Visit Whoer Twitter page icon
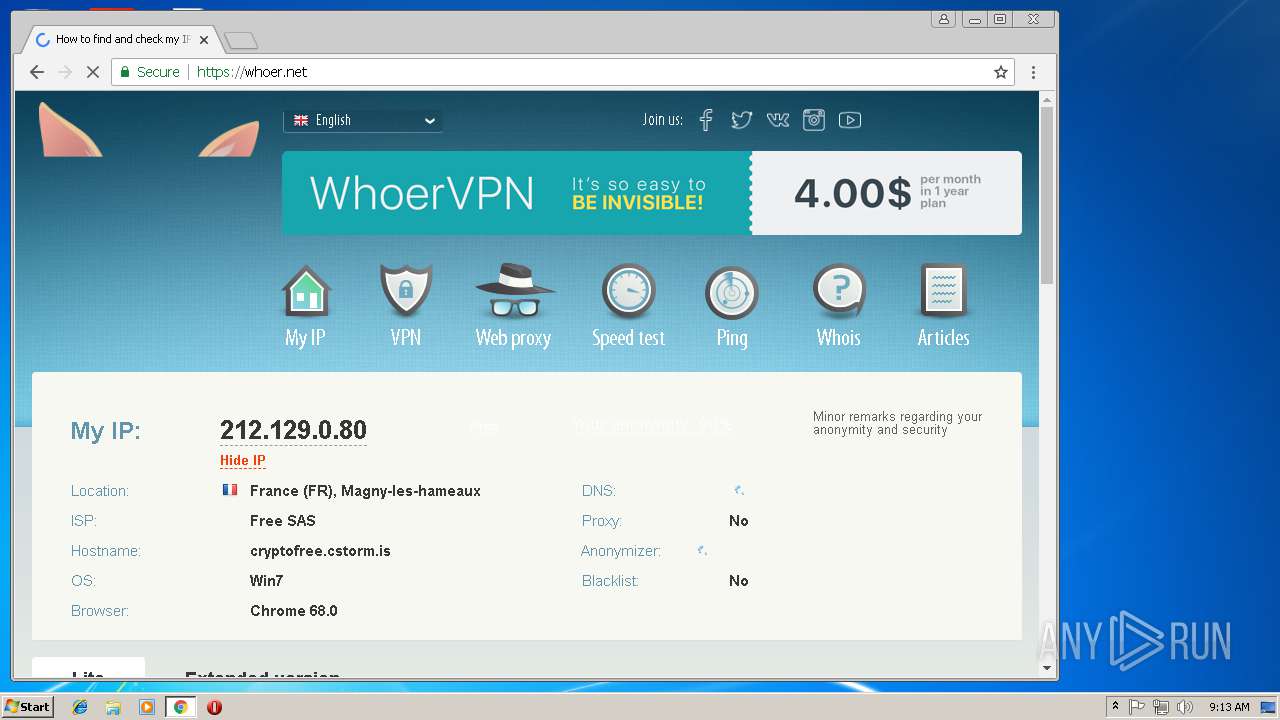1280x720 pixels. [x=741, y=120]
